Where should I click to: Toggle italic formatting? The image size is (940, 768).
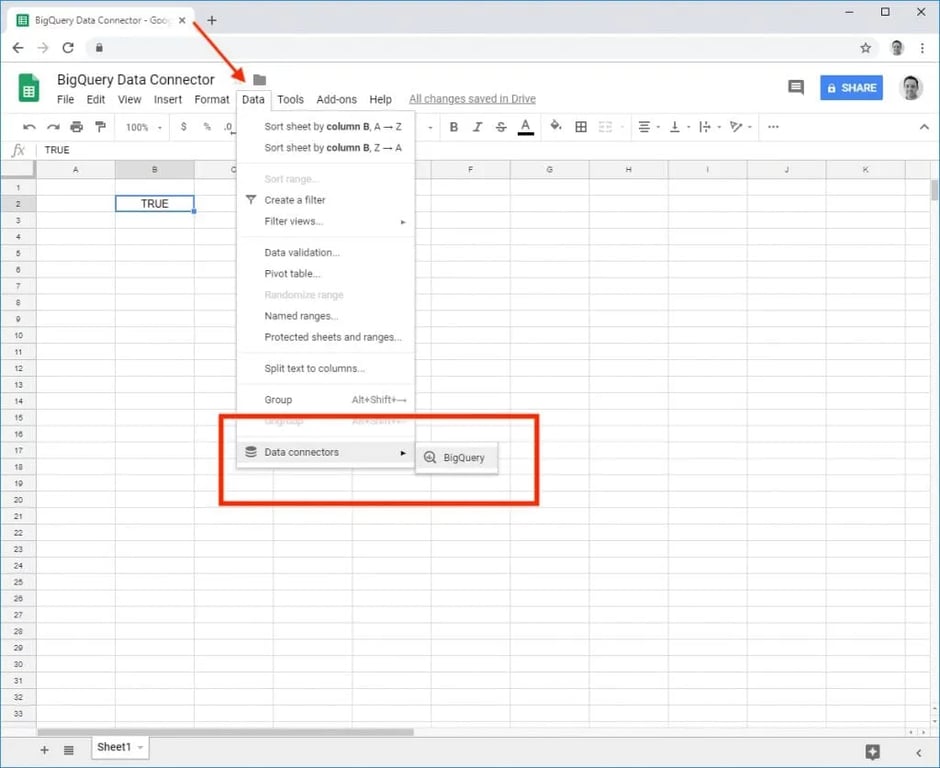(x=477, y=127)
